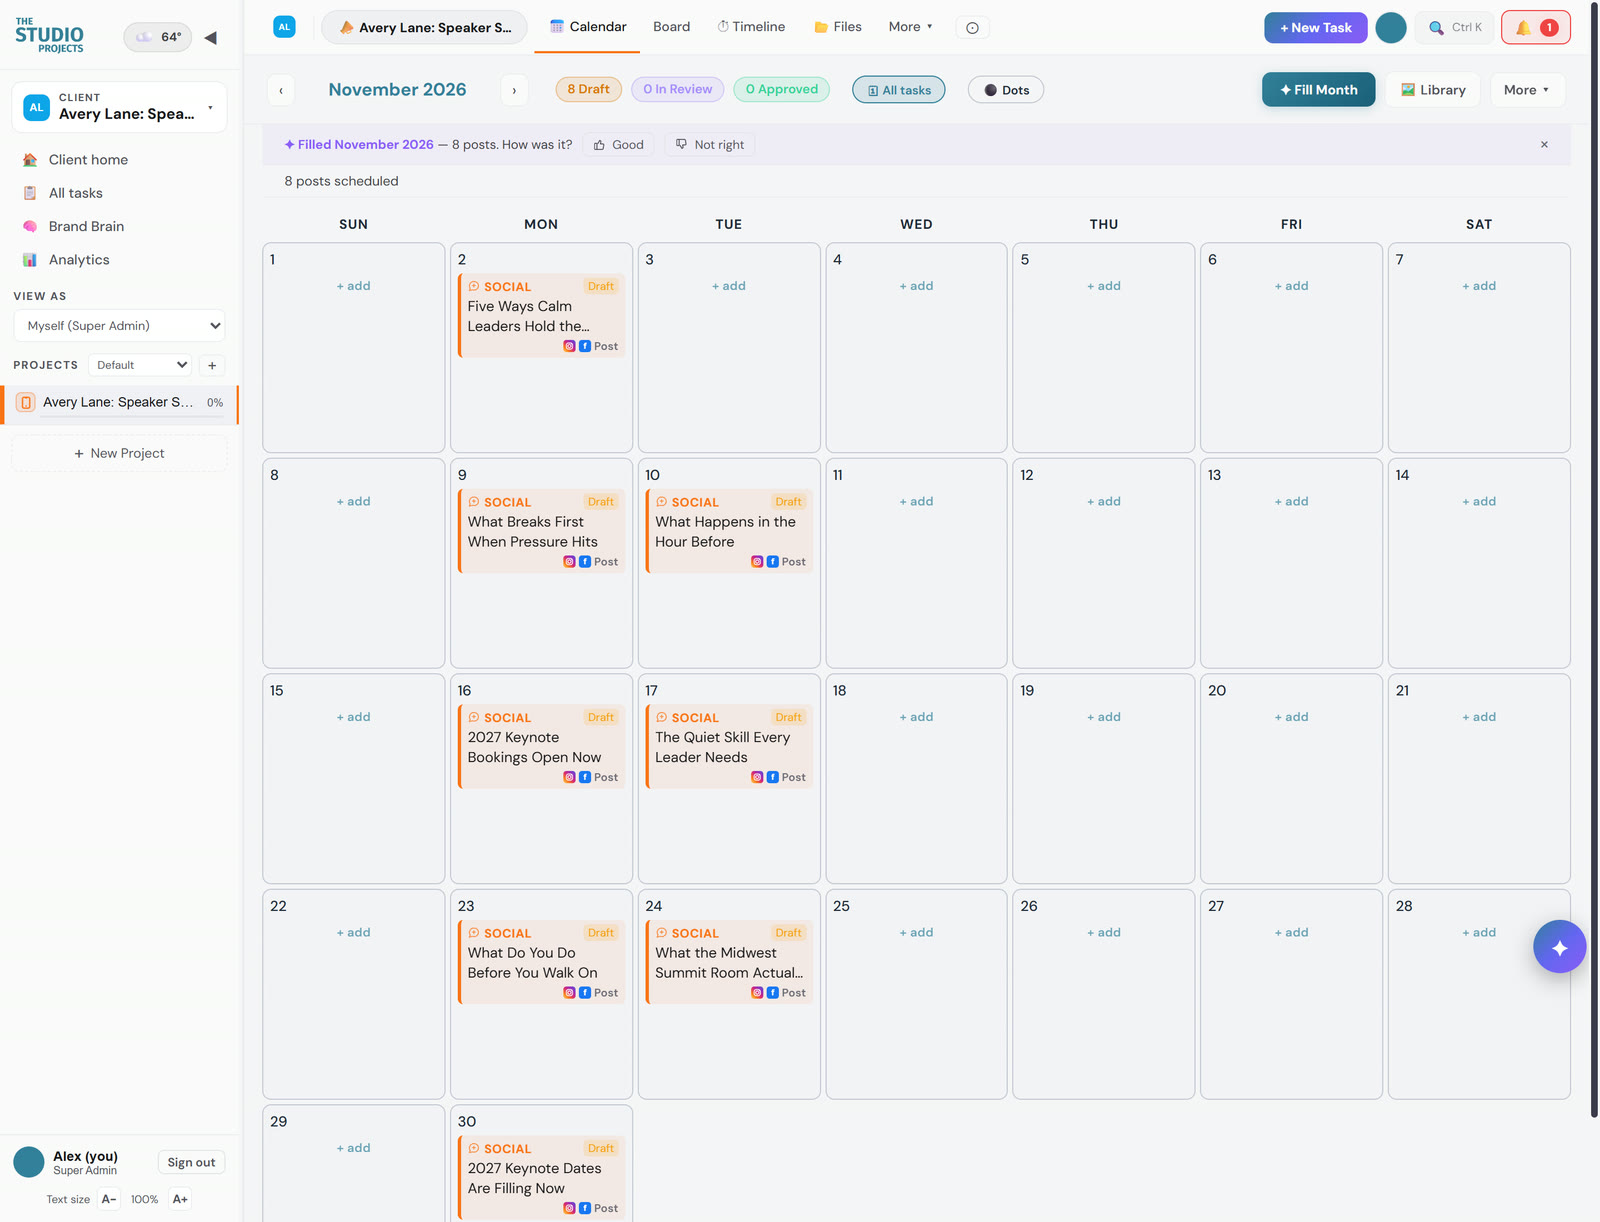The height and width of the screenshot is (1222, 1600).
Task: Filter by 8 Draft status
Action: coord(588,89)
